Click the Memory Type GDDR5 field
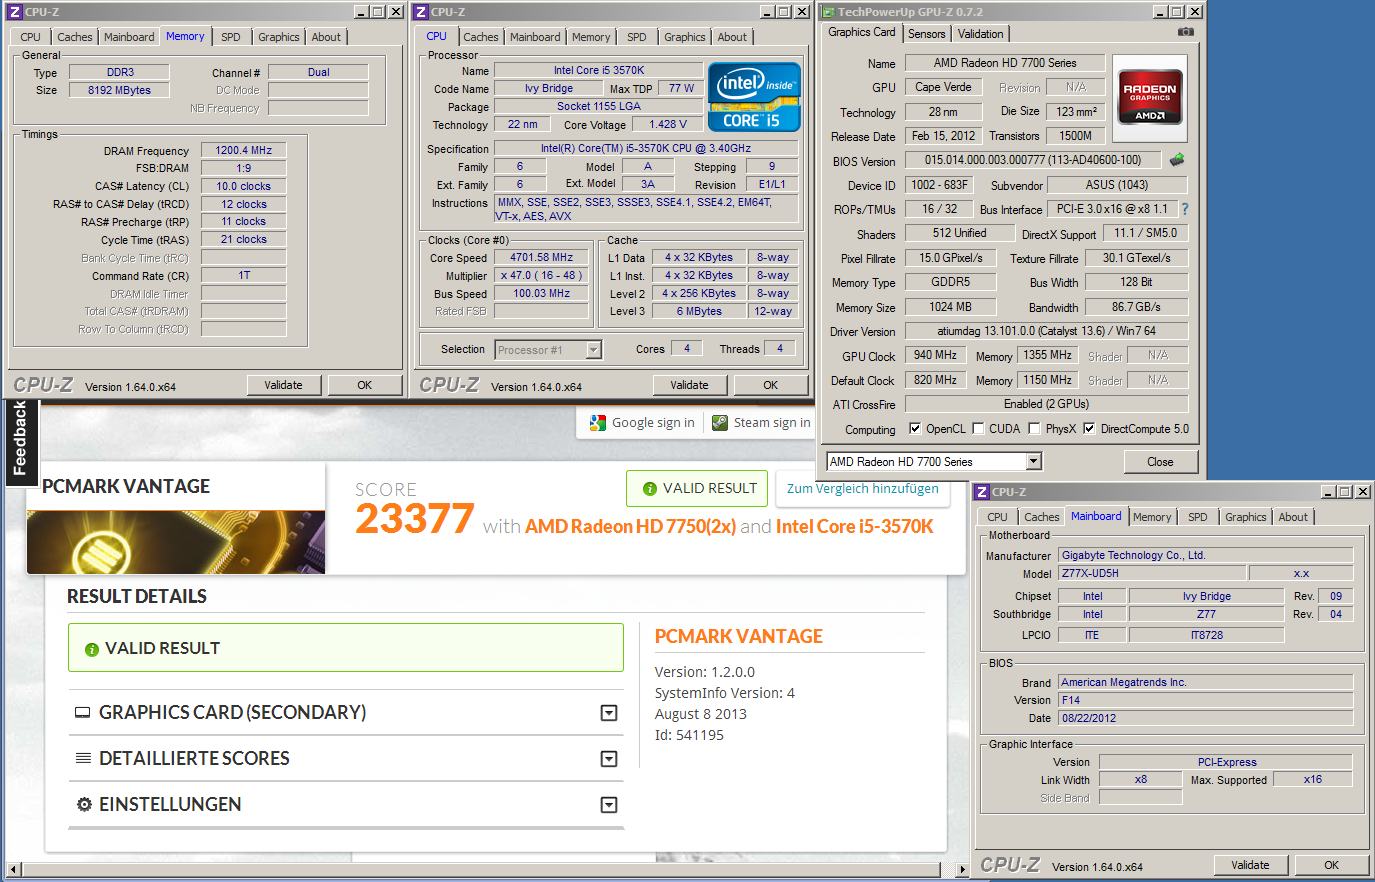This screenshot has height=882, width=1375. pos(950,282)
